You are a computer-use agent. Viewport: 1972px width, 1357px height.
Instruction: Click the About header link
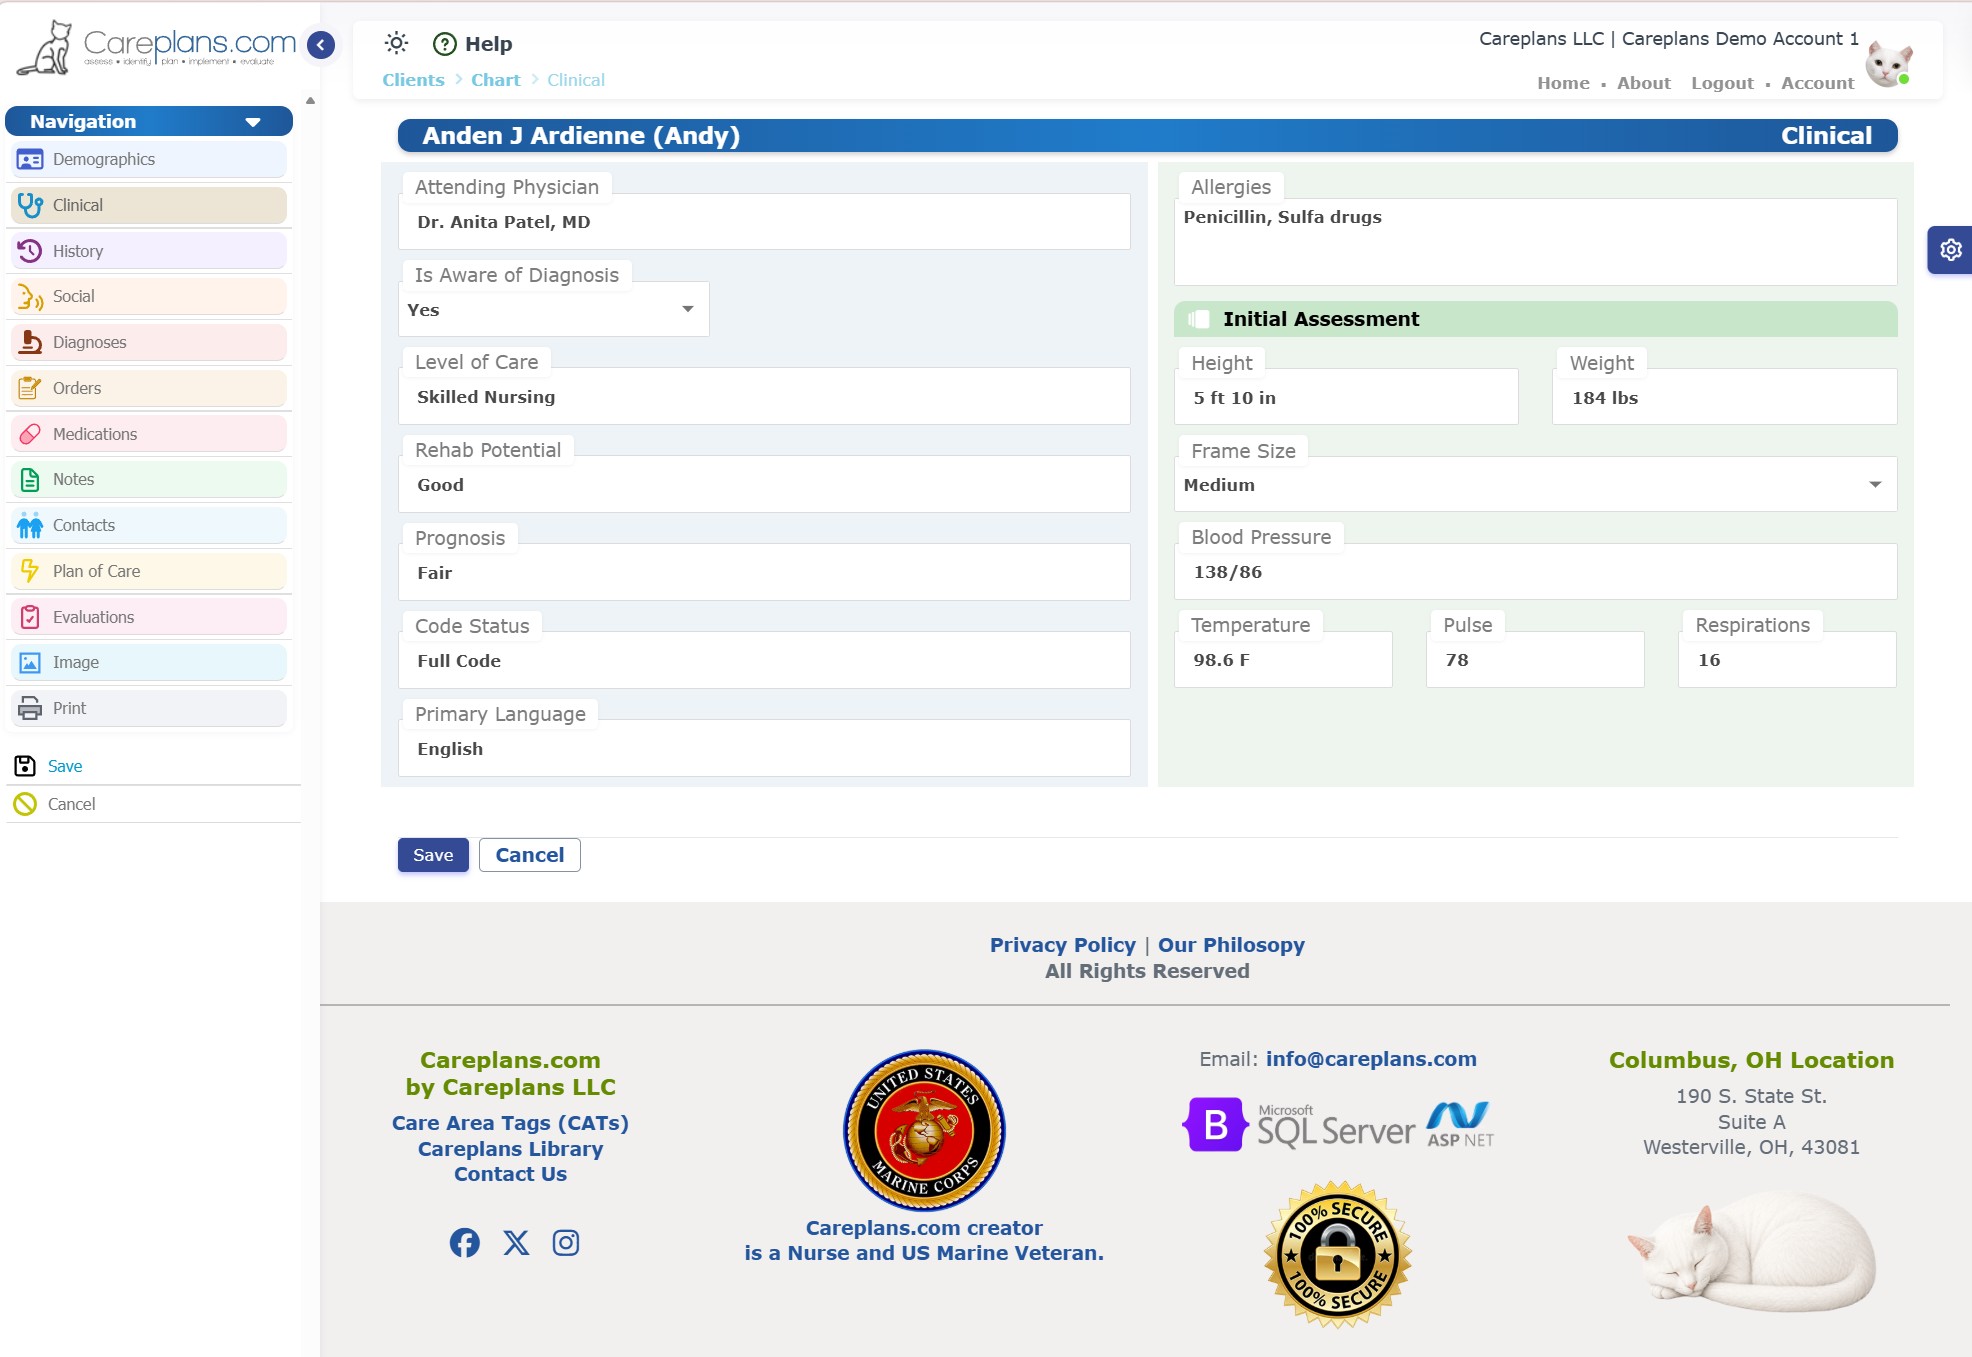(1644, 83)
